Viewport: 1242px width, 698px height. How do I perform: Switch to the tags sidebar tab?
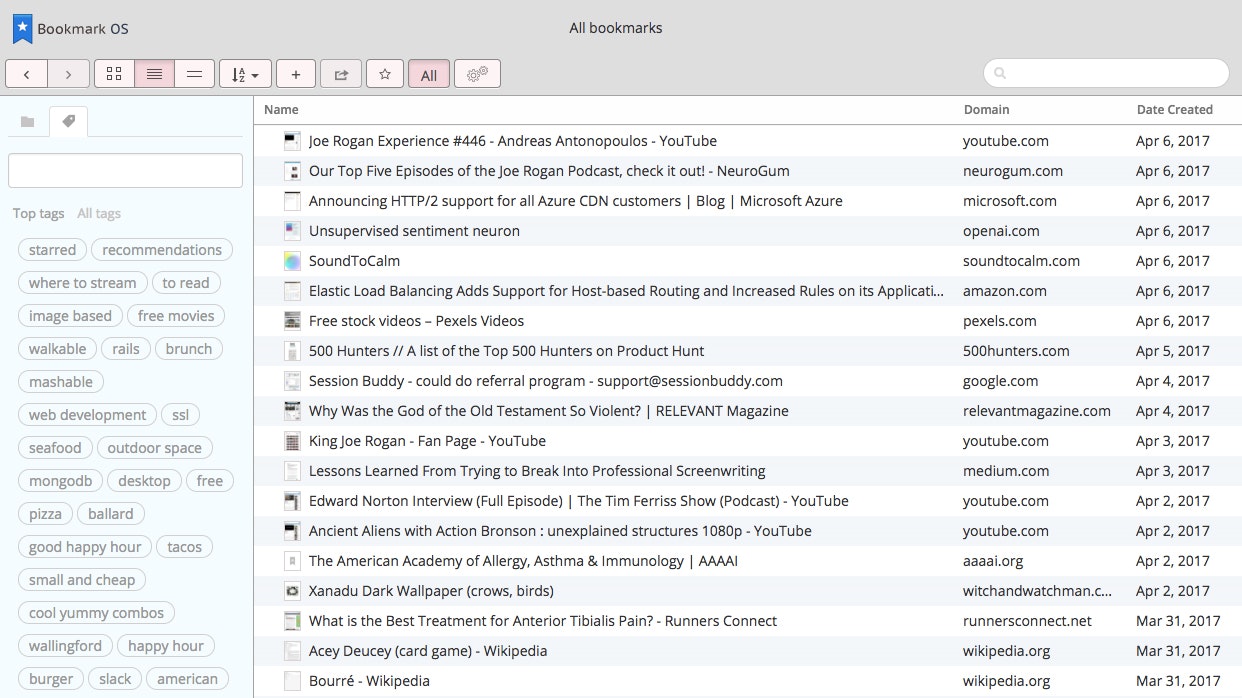point(68,121)
